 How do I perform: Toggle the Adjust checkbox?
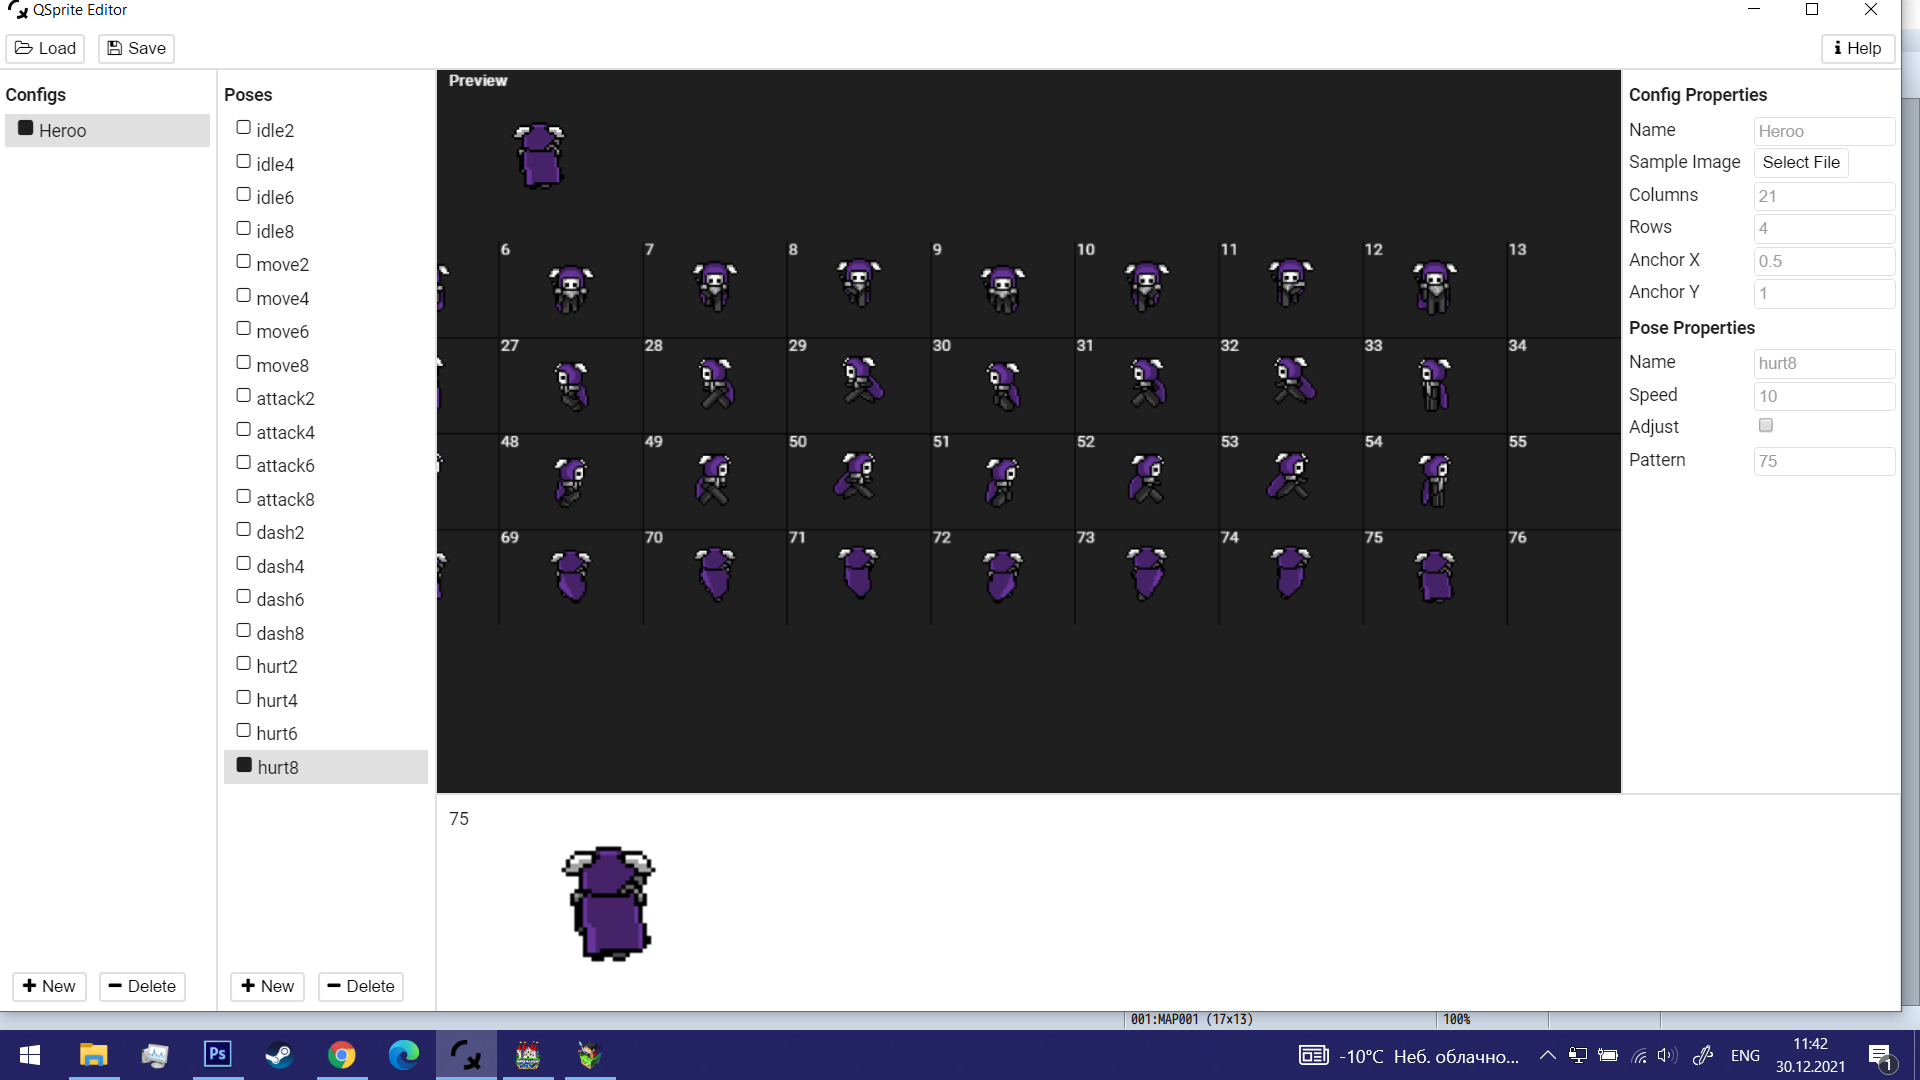1766,426
